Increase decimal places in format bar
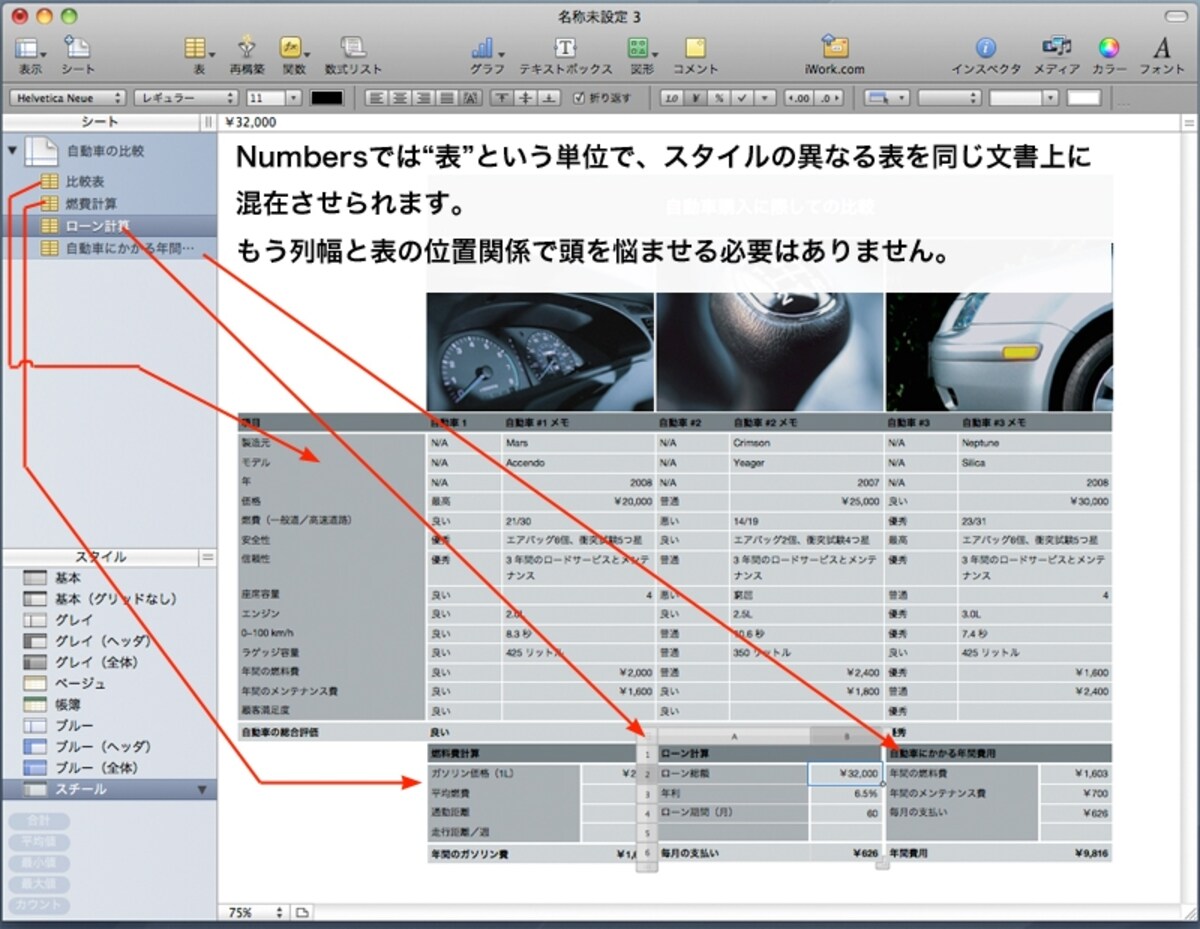 pyautogui.click(x=800, y=98)
